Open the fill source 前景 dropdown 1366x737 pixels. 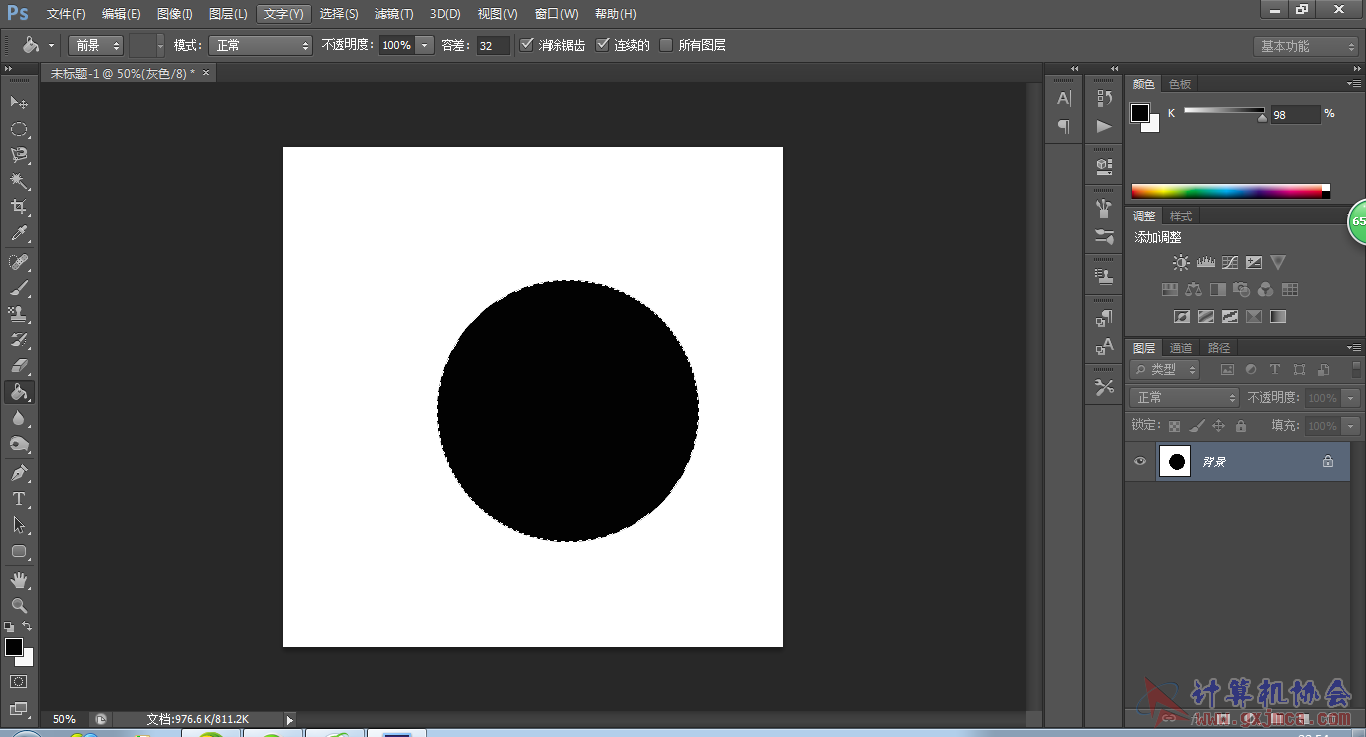tap(96, 45)
